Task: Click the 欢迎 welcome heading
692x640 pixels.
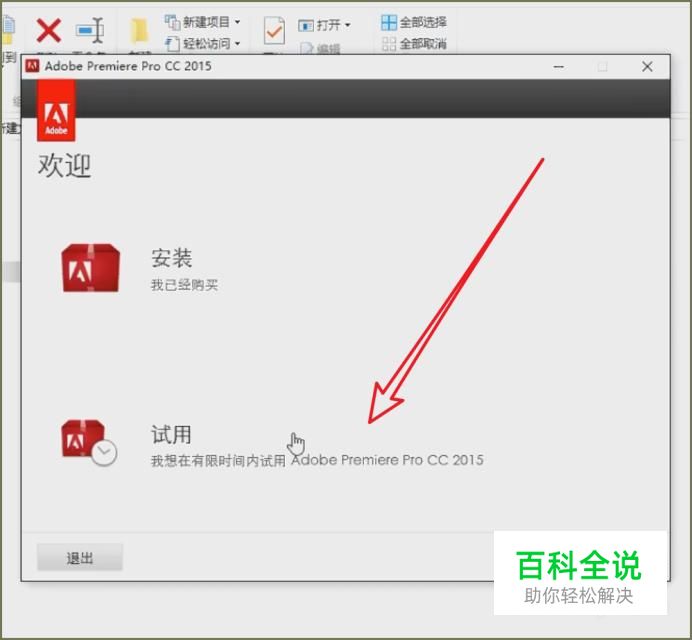Action: click(x=64, y=166)
